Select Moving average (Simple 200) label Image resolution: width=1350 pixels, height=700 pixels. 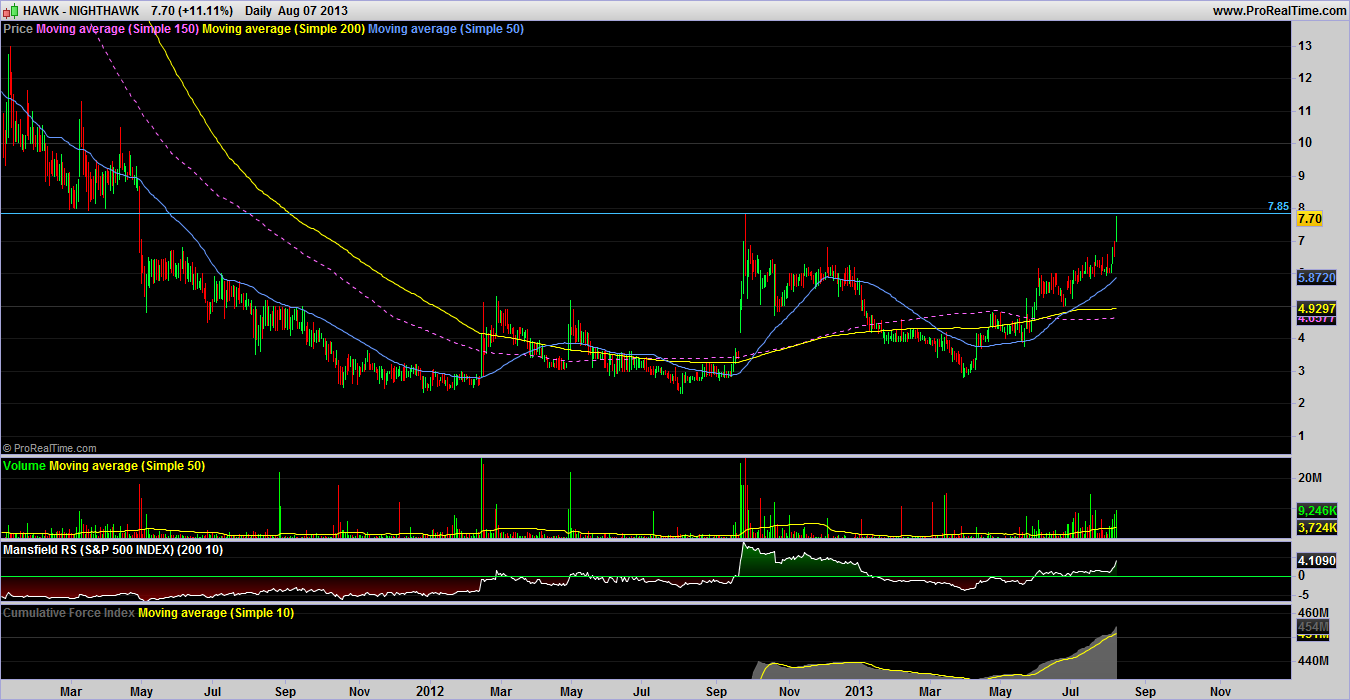coord(283,29)
